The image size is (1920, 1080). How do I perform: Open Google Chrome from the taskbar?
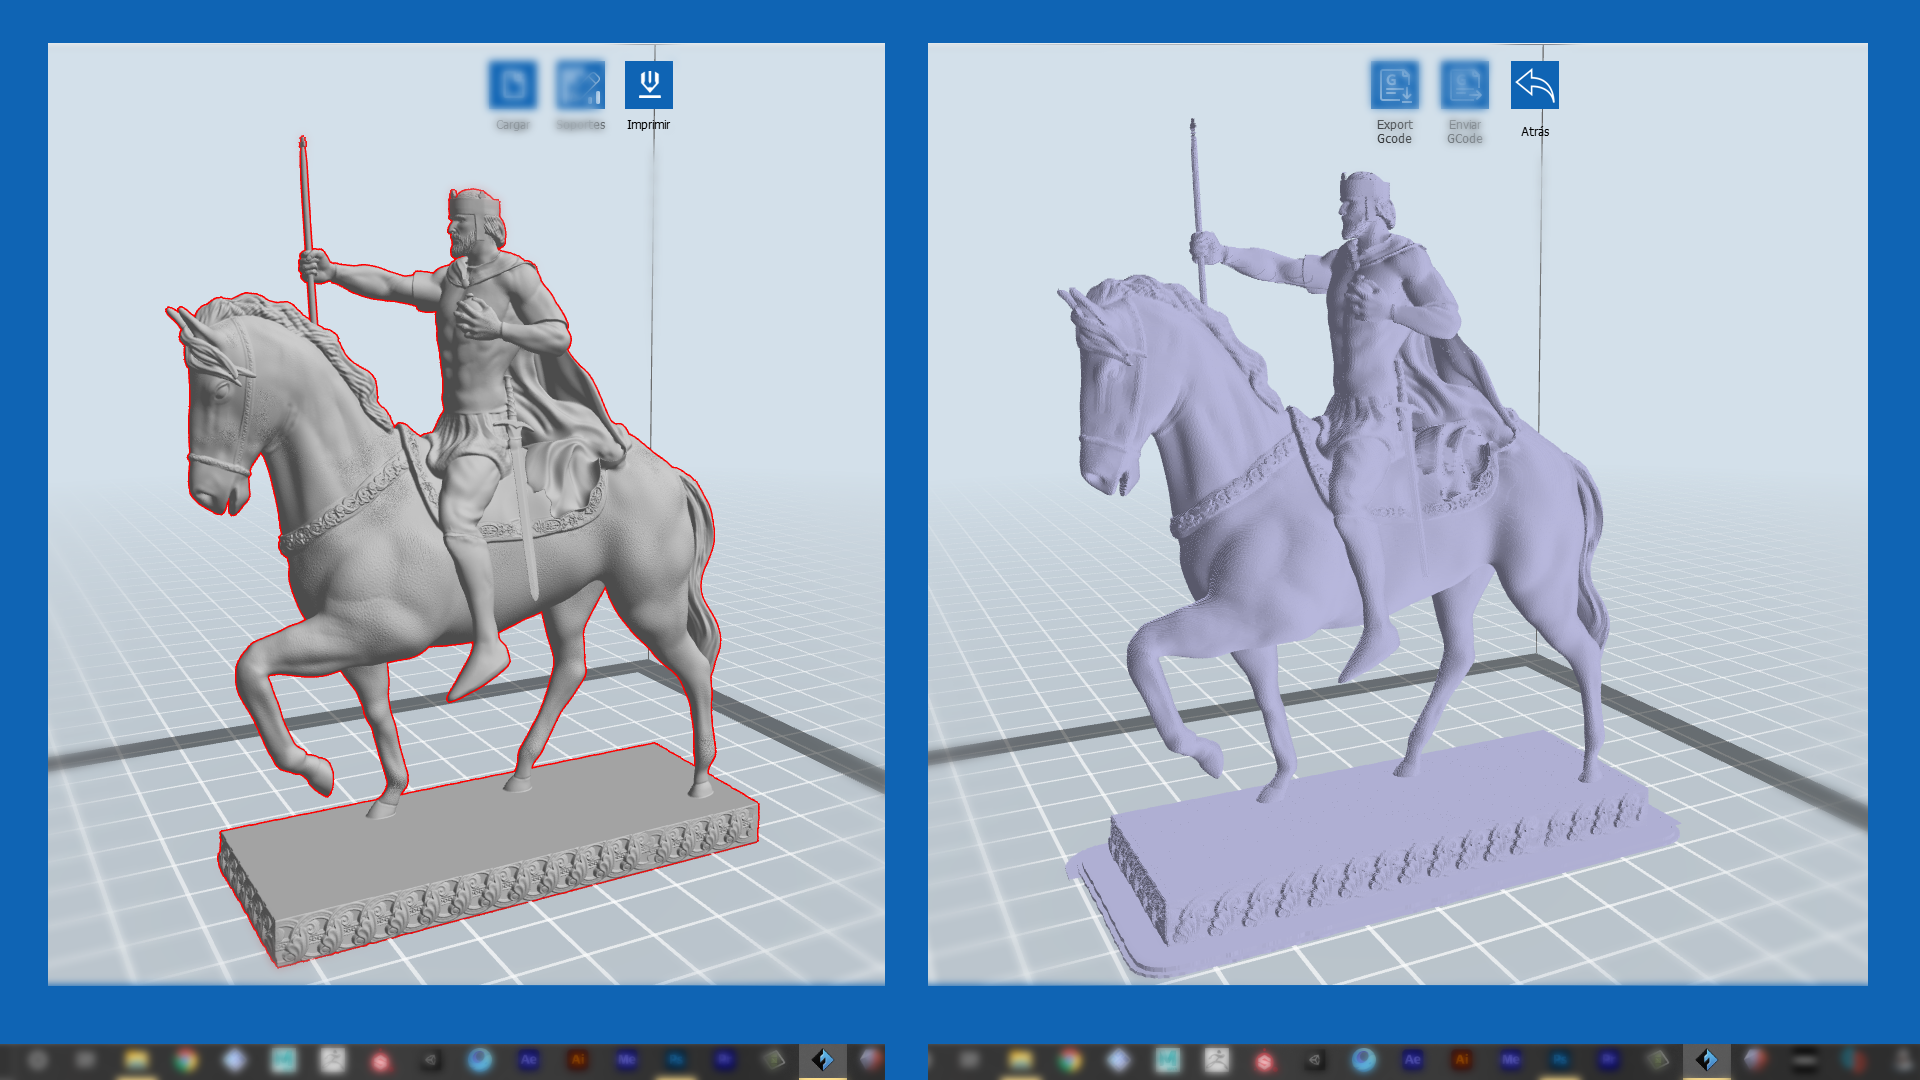185,1059
